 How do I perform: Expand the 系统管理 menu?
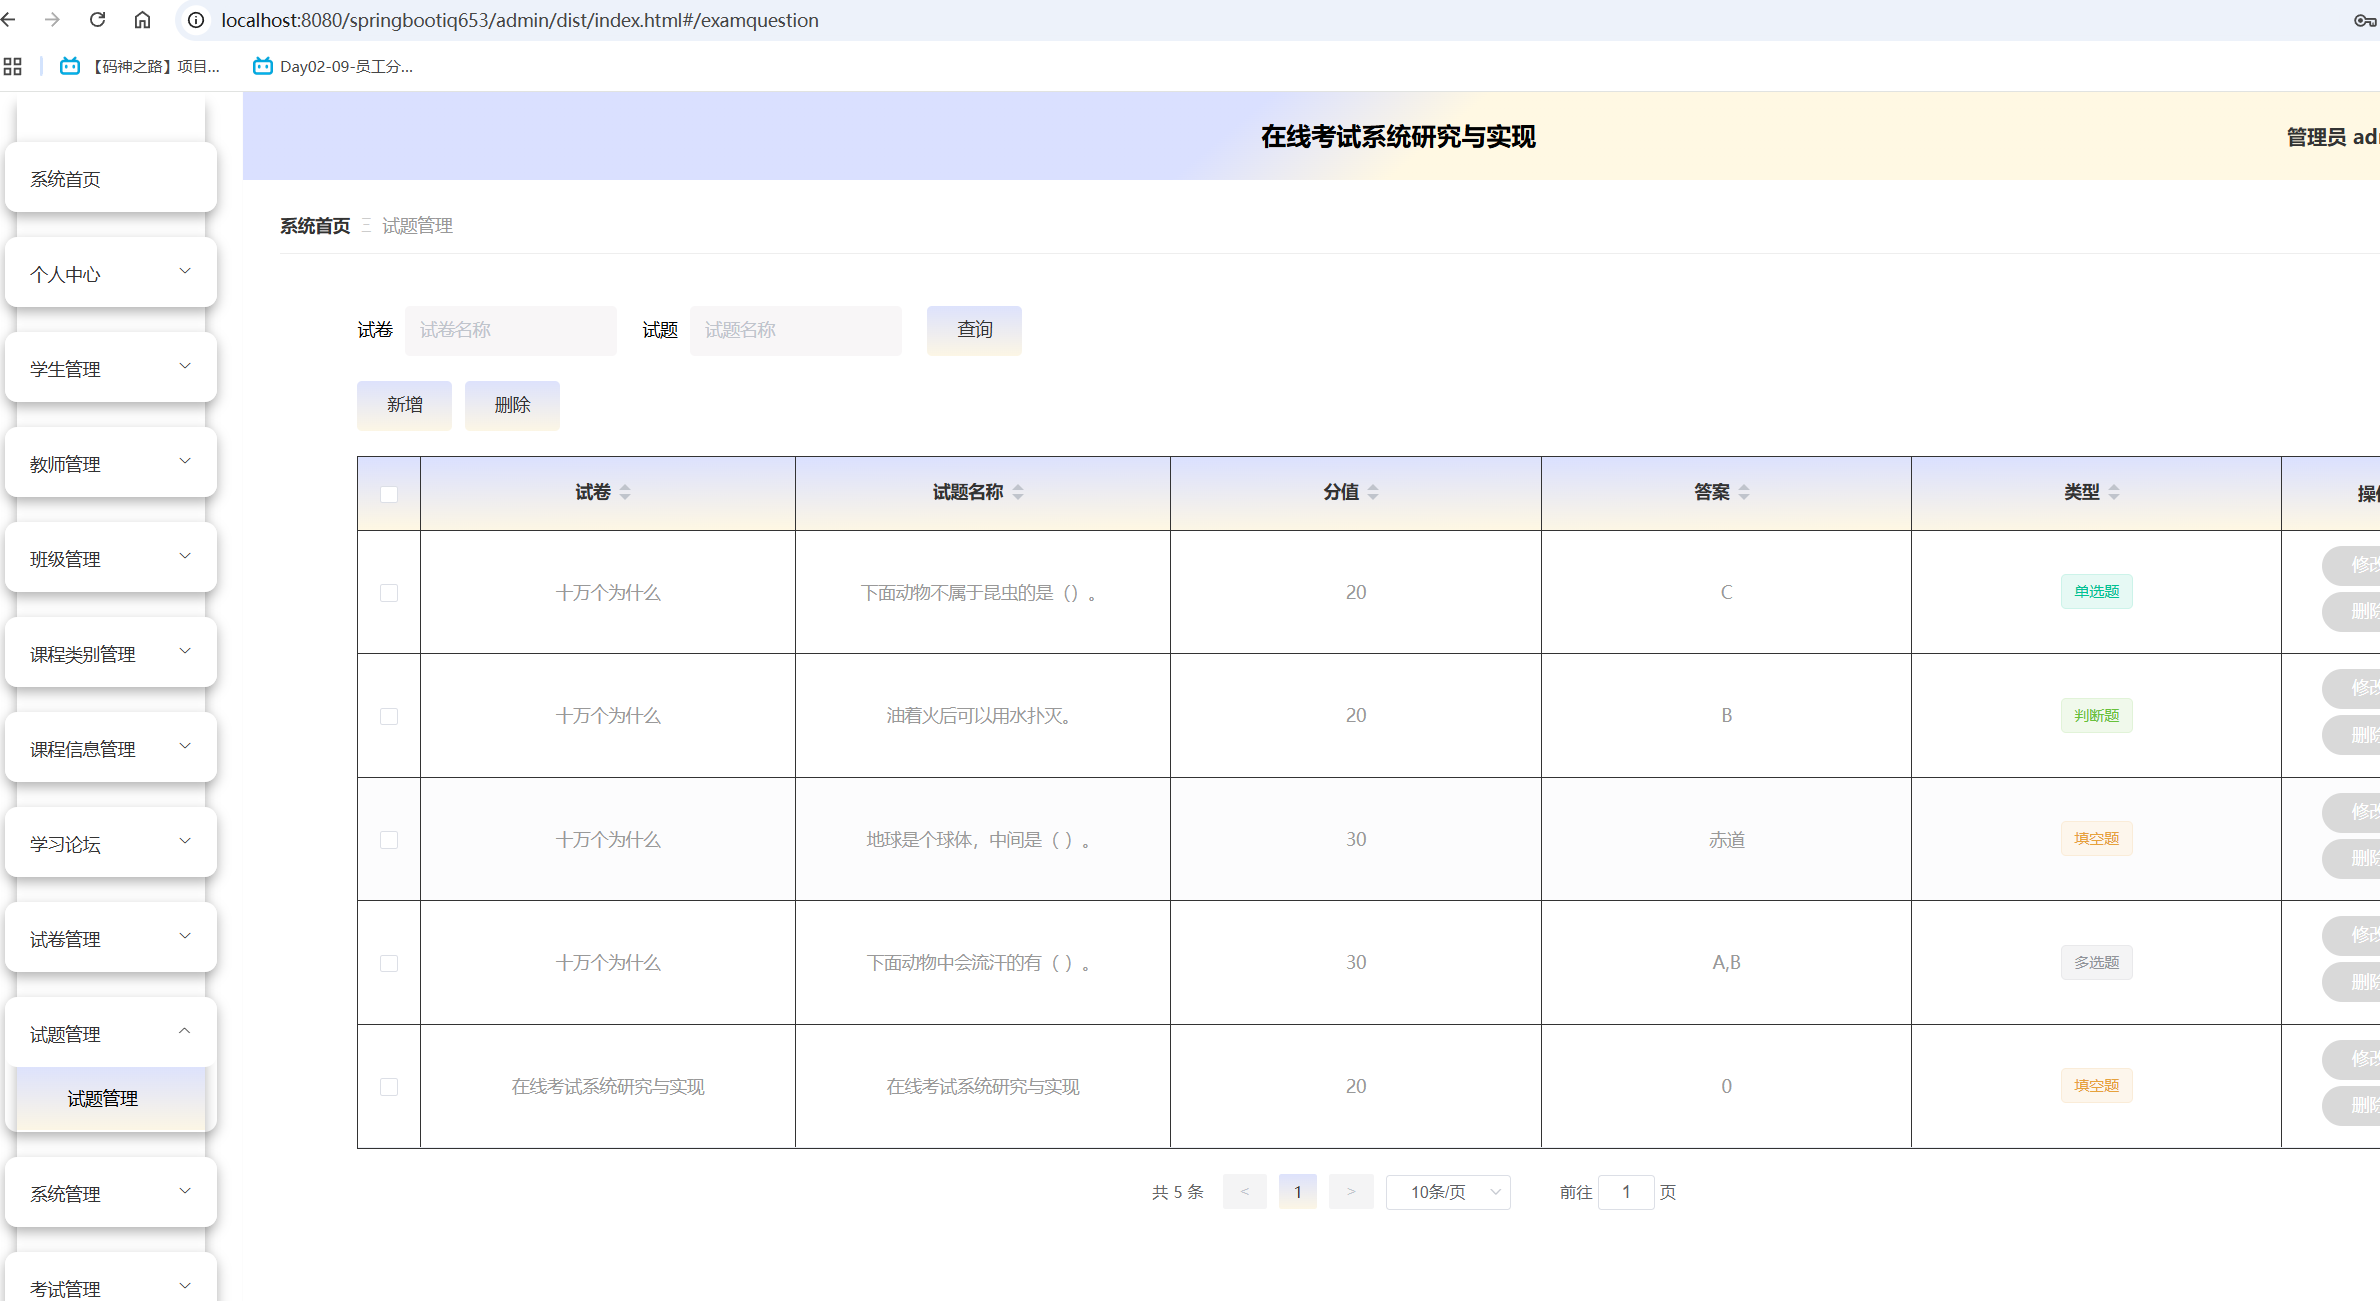(111, 1193)
